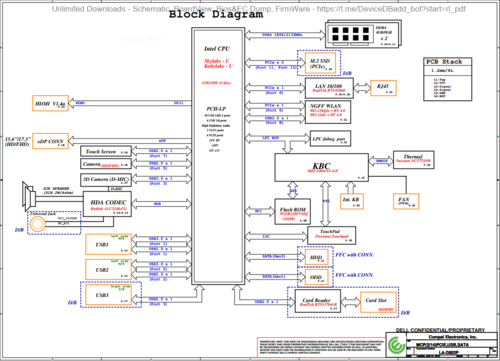Select the HDA CODEC block

coord(107,204)
